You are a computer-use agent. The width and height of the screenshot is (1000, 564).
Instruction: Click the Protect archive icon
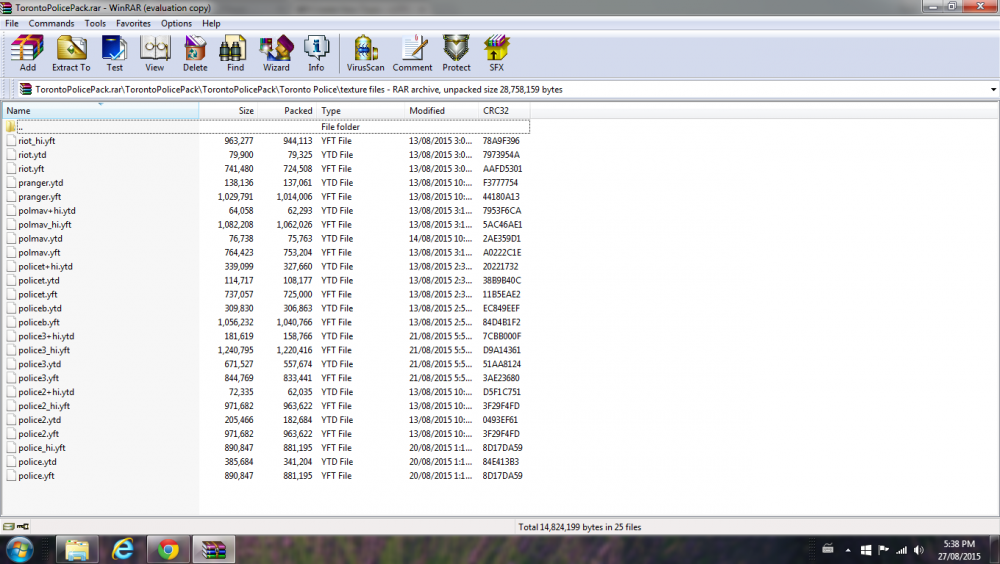(x=456, y=53)
